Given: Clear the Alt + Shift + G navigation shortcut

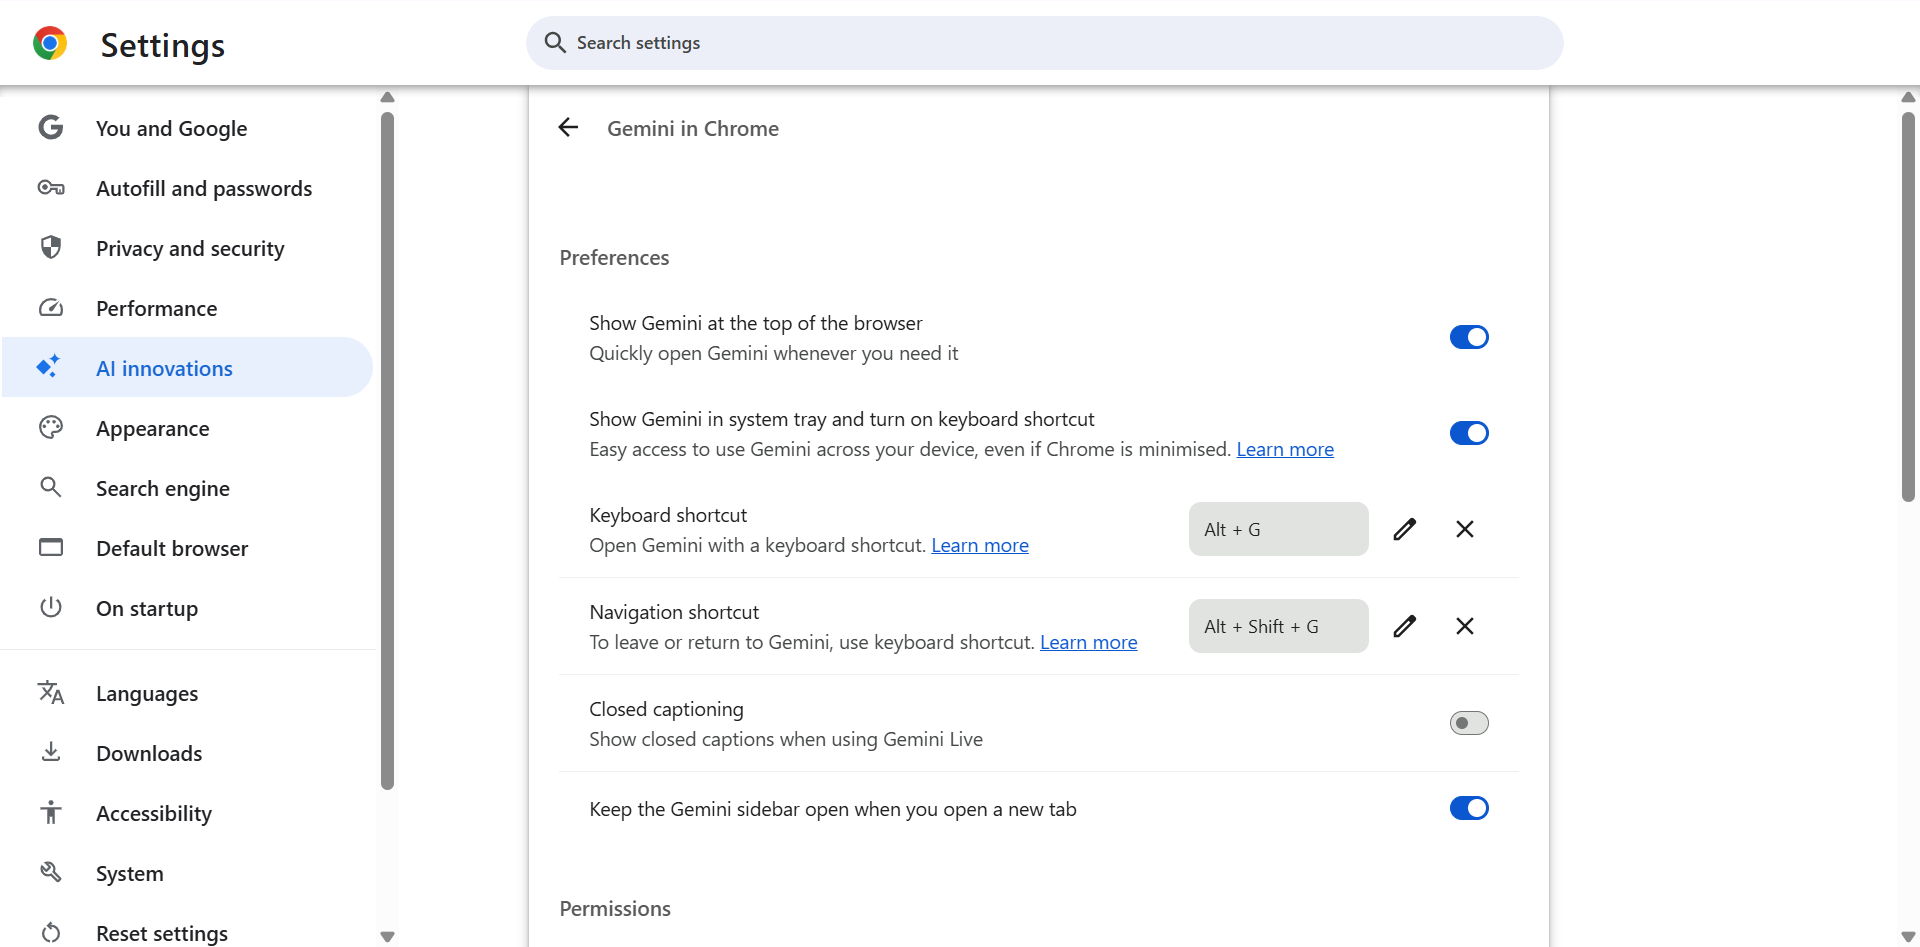Looking at the screenshot, I should [x=1465, y=626].
